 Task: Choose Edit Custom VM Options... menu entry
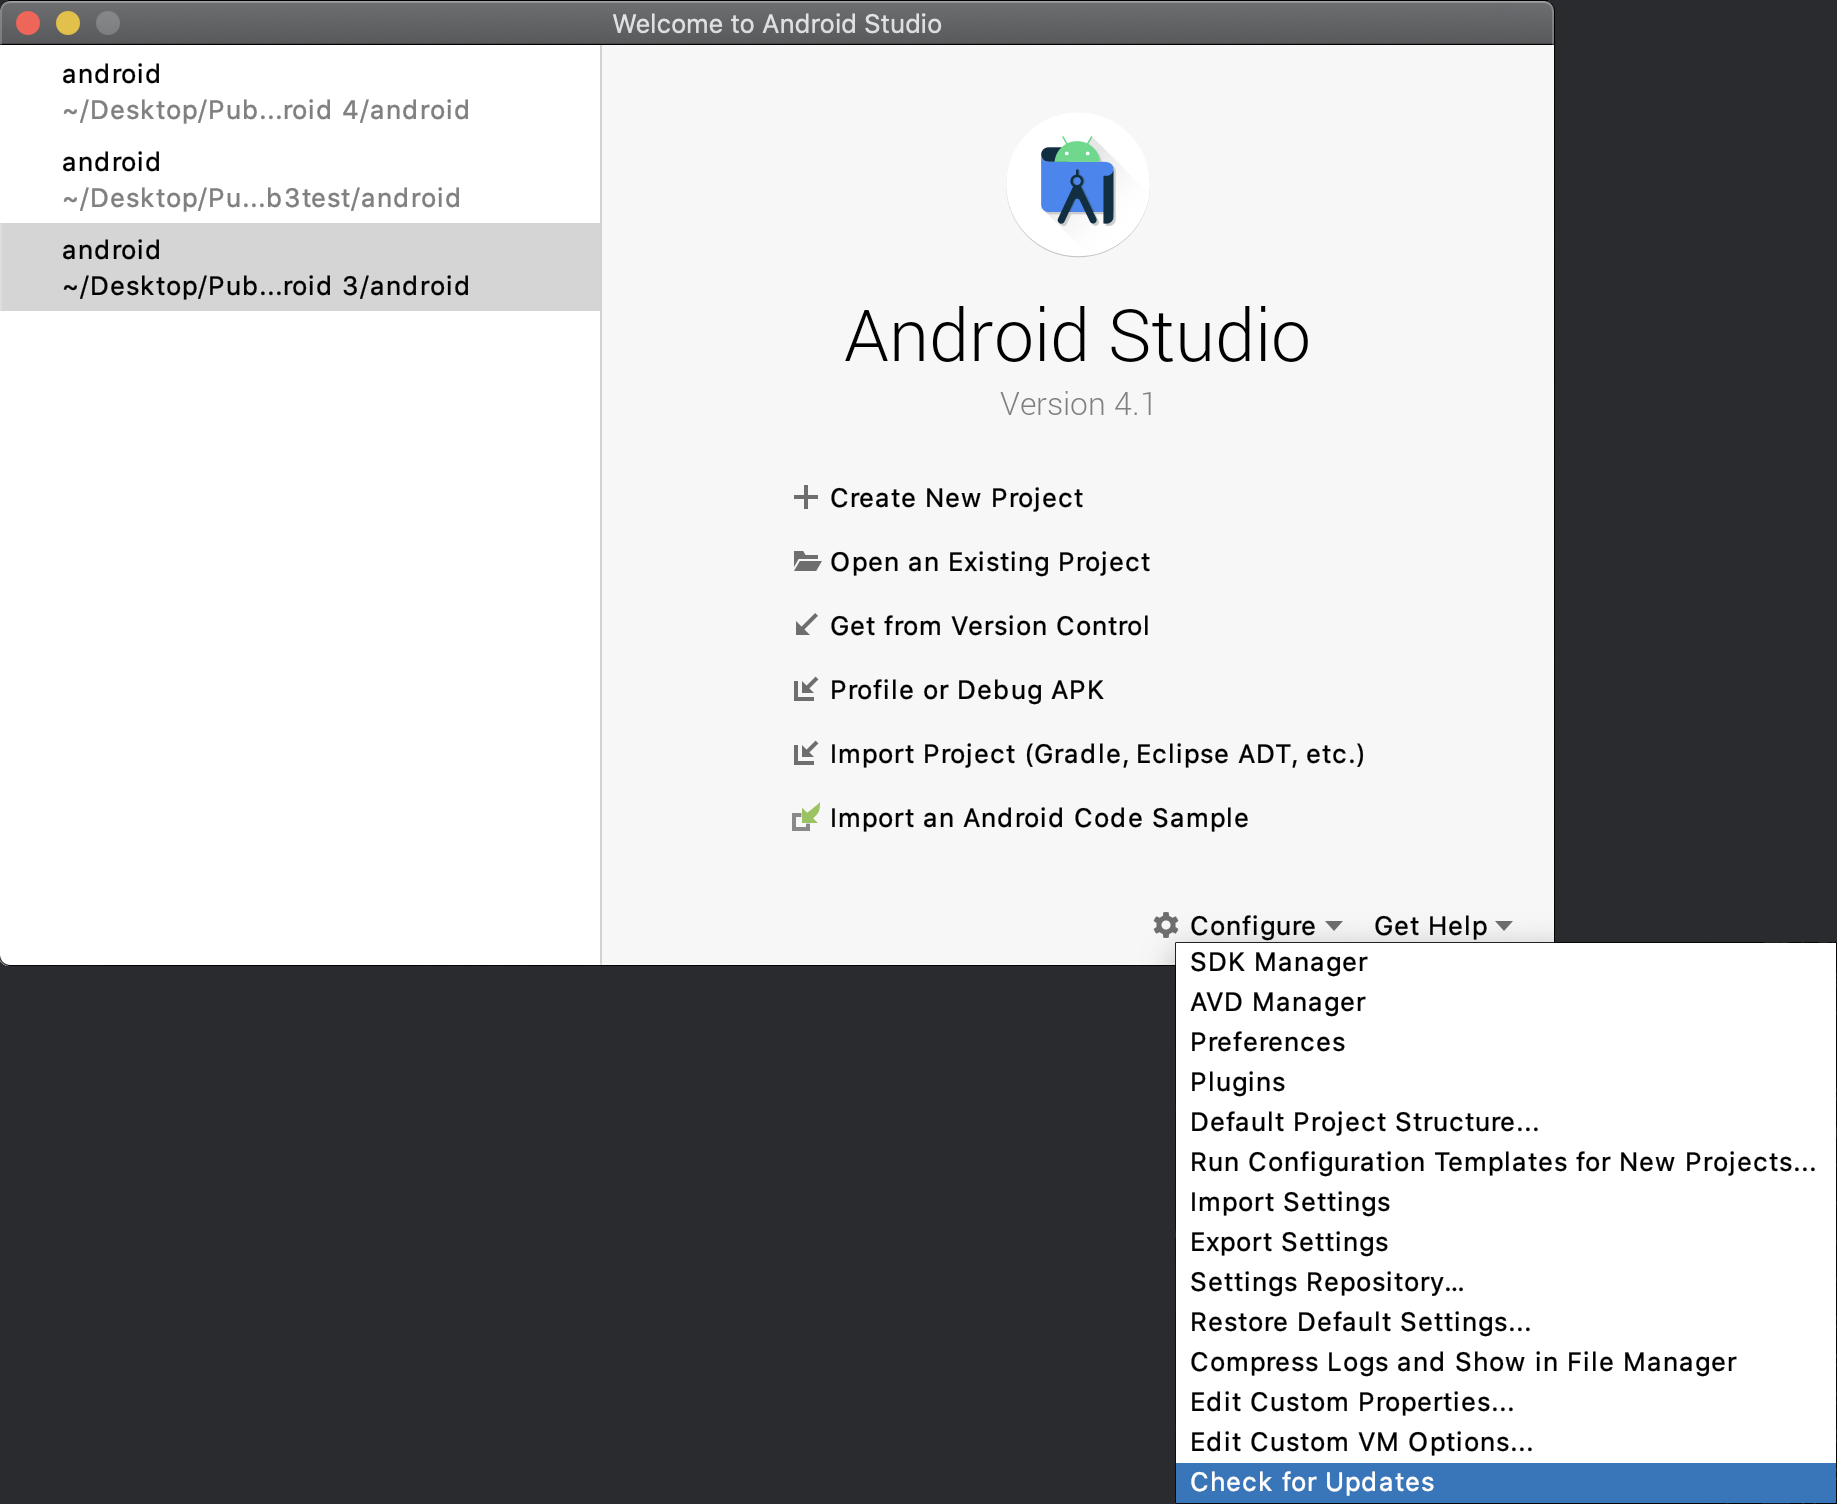click(1506, 1442)
